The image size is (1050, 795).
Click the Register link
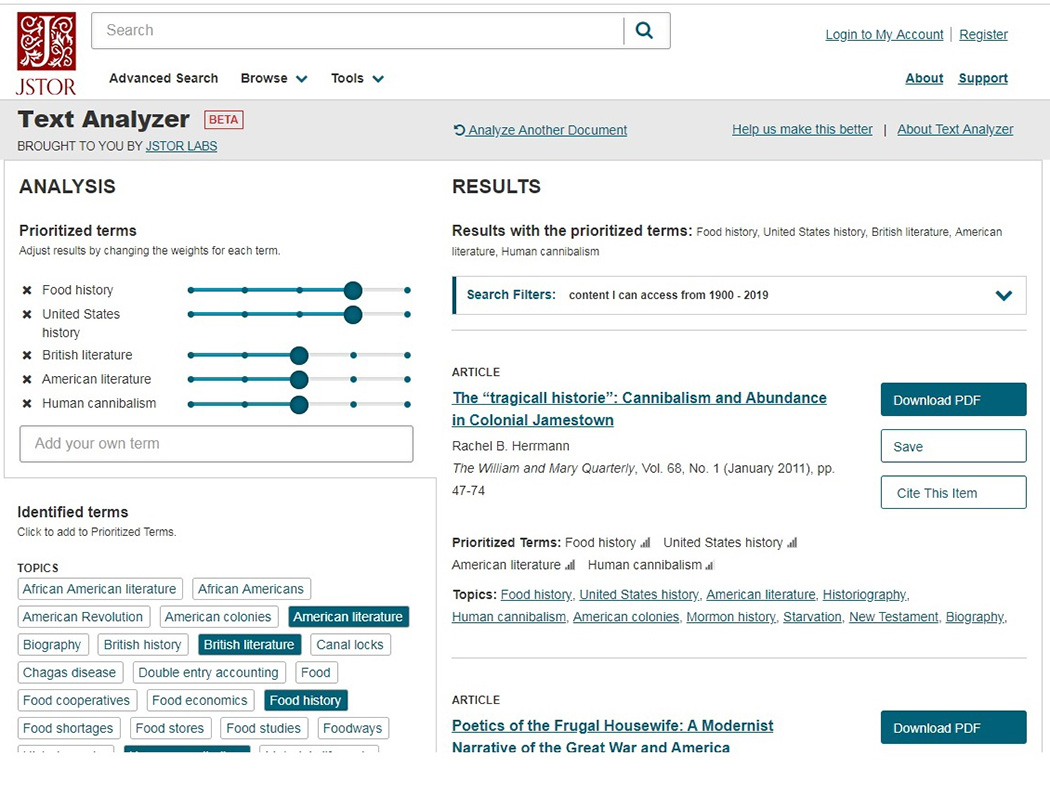click(x=983, y=34)
